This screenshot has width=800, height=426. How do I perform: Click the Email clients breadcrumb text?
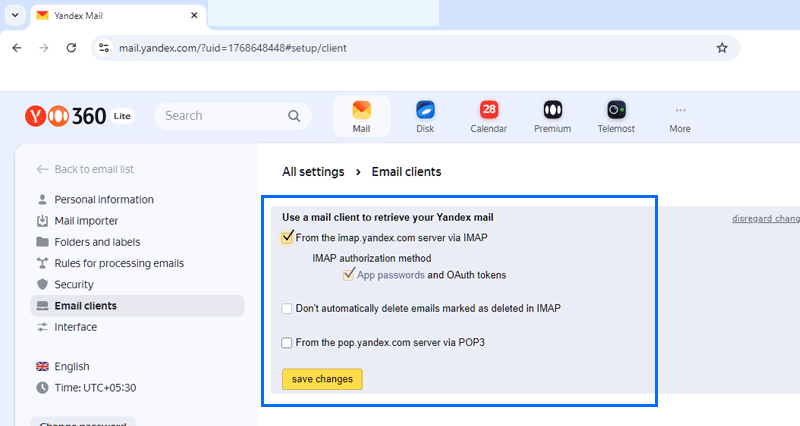407,172
